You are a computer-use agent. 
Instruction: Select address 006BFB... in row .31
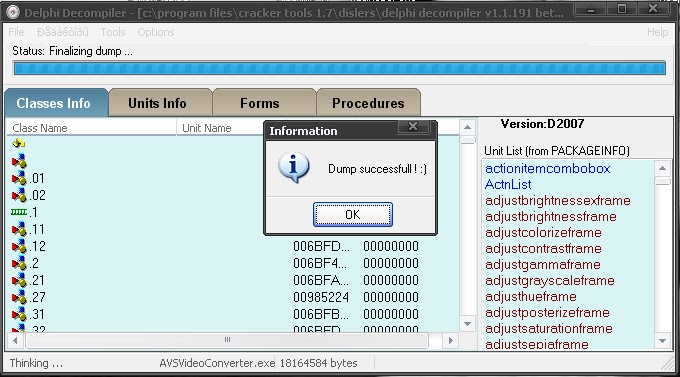click(321, 314)
